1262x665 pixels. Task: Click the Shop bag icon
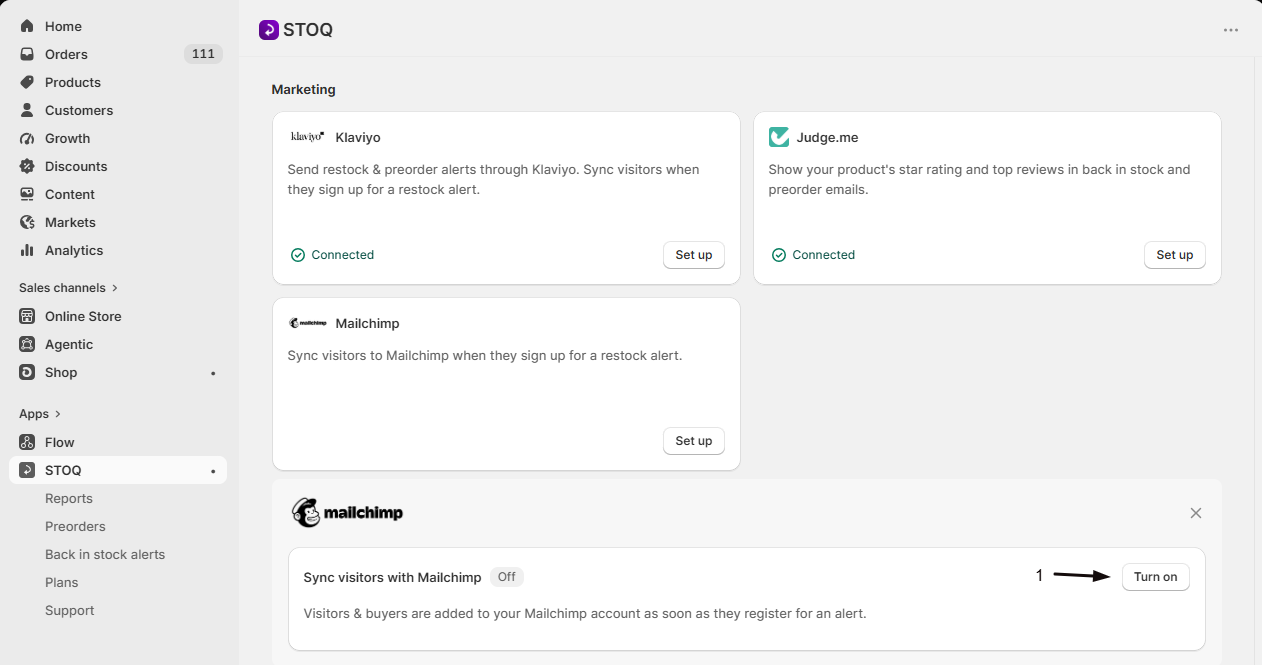point(27,372)
